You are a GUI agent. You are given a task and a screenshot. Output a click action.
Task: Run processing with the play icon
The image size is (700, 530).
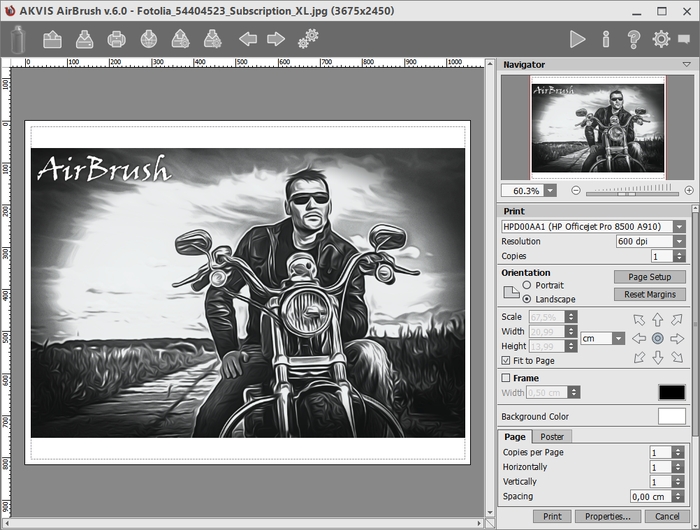click(x=578, y=39)
